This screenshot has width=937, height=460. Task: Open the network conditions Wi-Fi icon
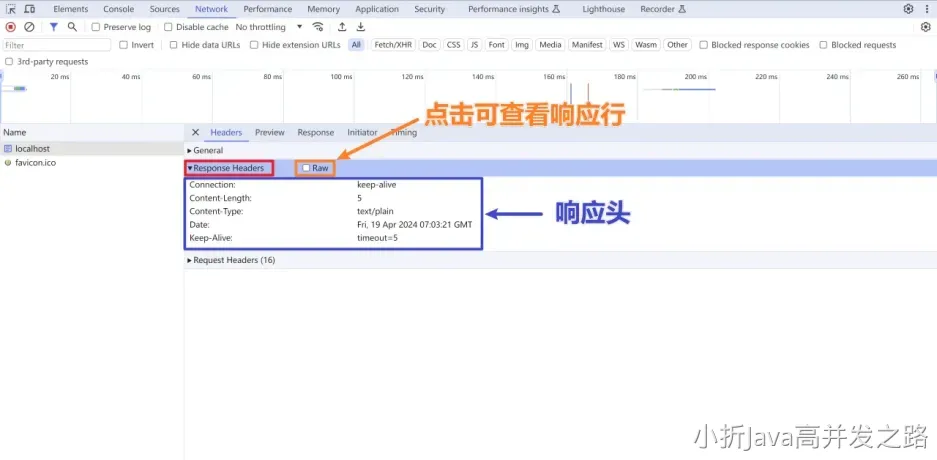[x=318, y=27]
